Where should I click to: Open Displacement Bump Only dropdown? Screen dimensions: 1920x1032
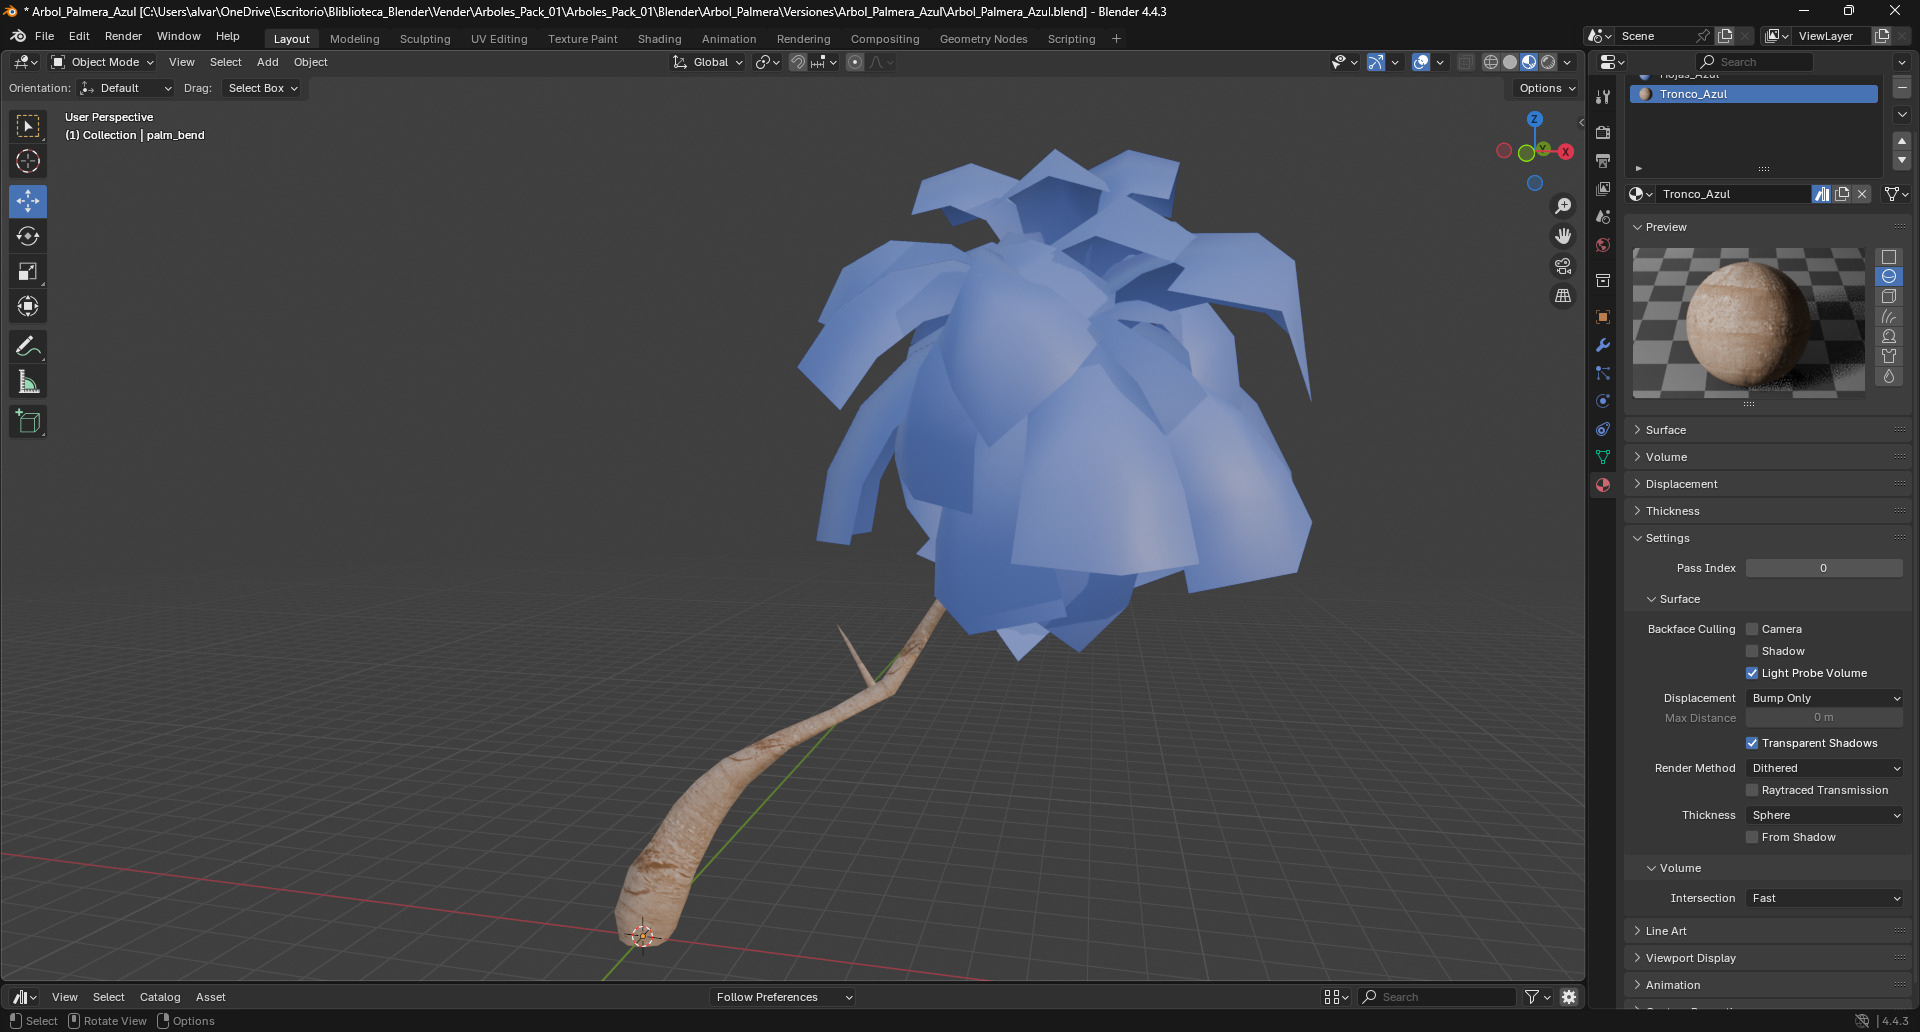1825,698
